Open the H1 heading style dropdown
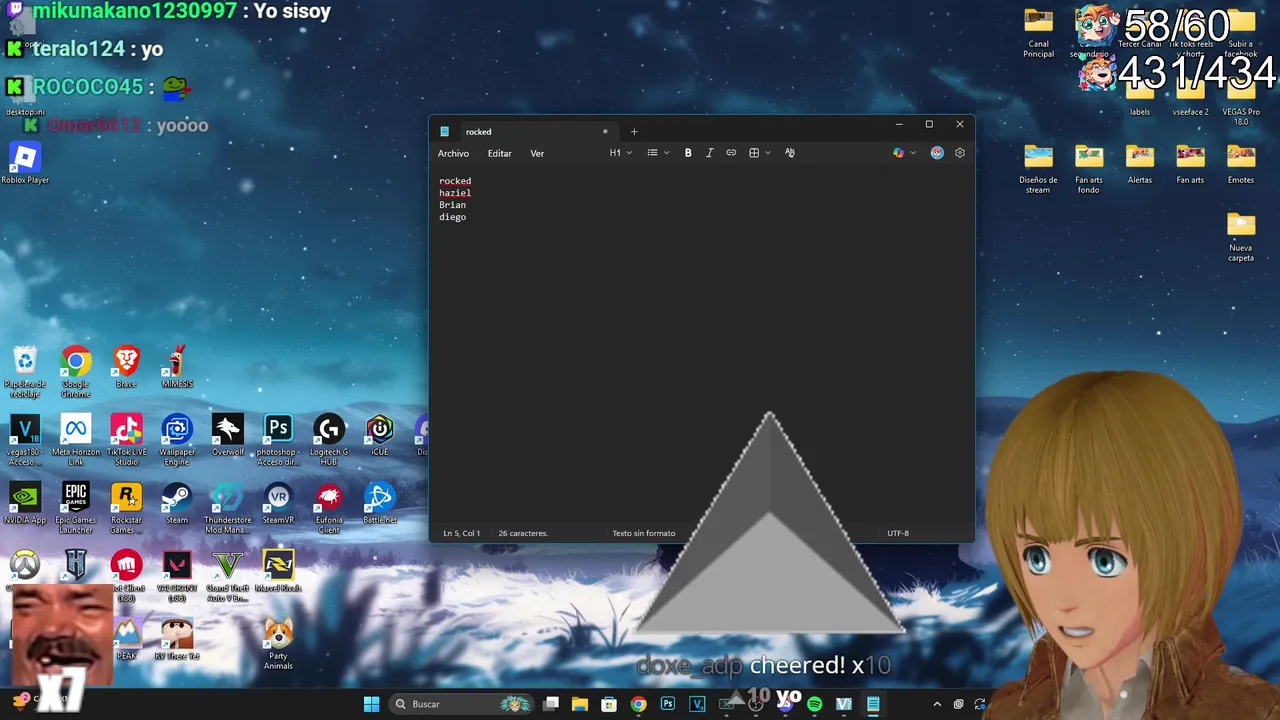The image size is (1280, 720). point(621,153)
